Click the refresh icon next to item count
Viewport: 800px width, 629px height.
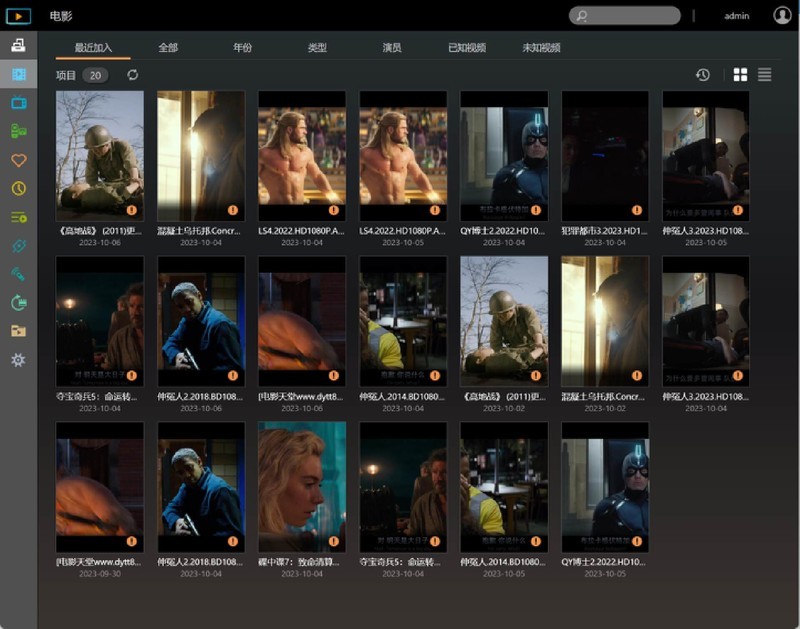coord(133,75)
